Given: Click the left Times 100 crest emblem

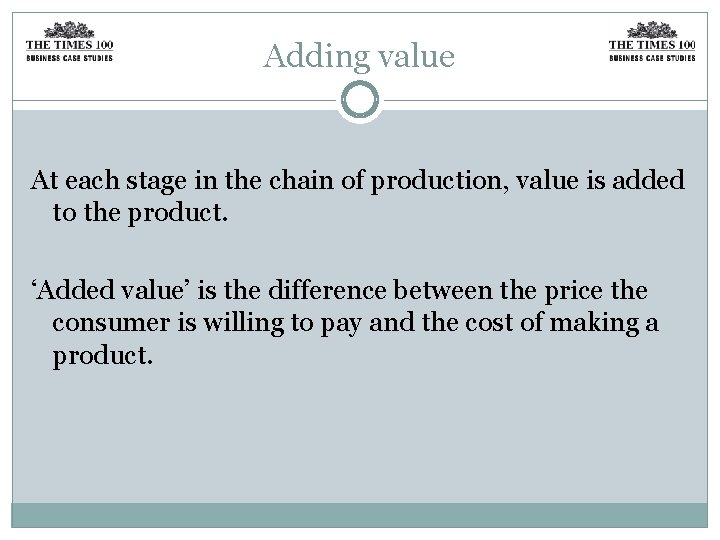Looking at the screenshot, I should [x=69, y=30].
